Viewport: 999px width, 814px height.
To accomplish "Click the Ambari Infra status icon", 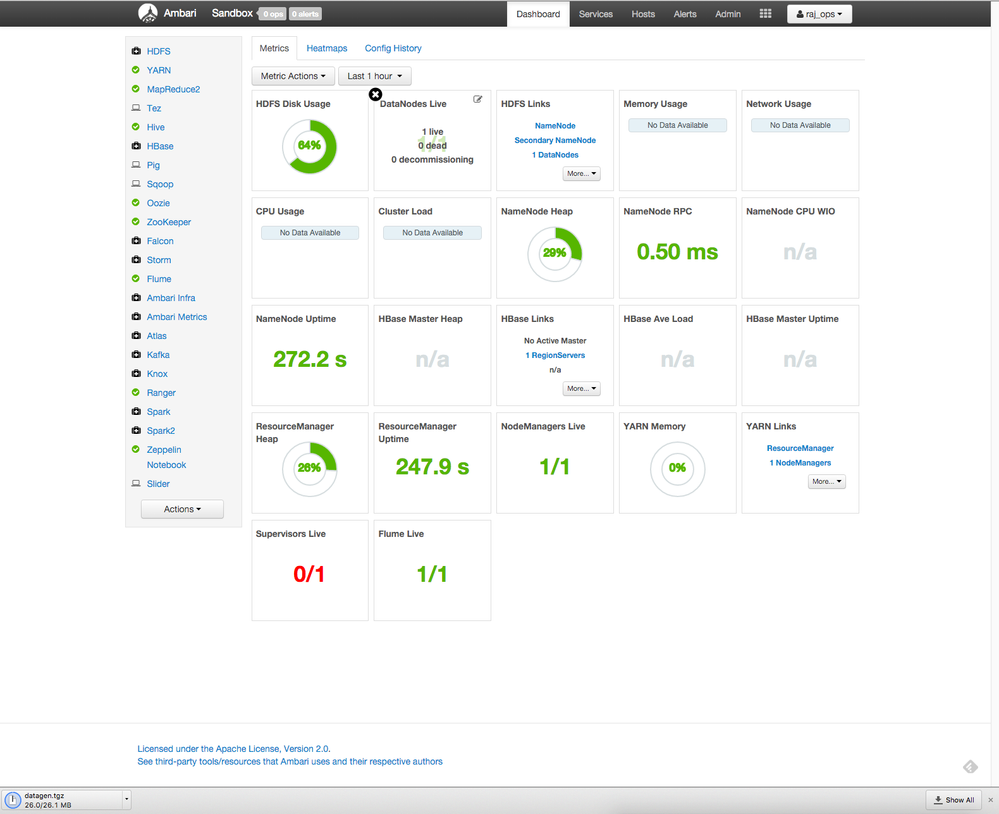I will coord(136,297).
